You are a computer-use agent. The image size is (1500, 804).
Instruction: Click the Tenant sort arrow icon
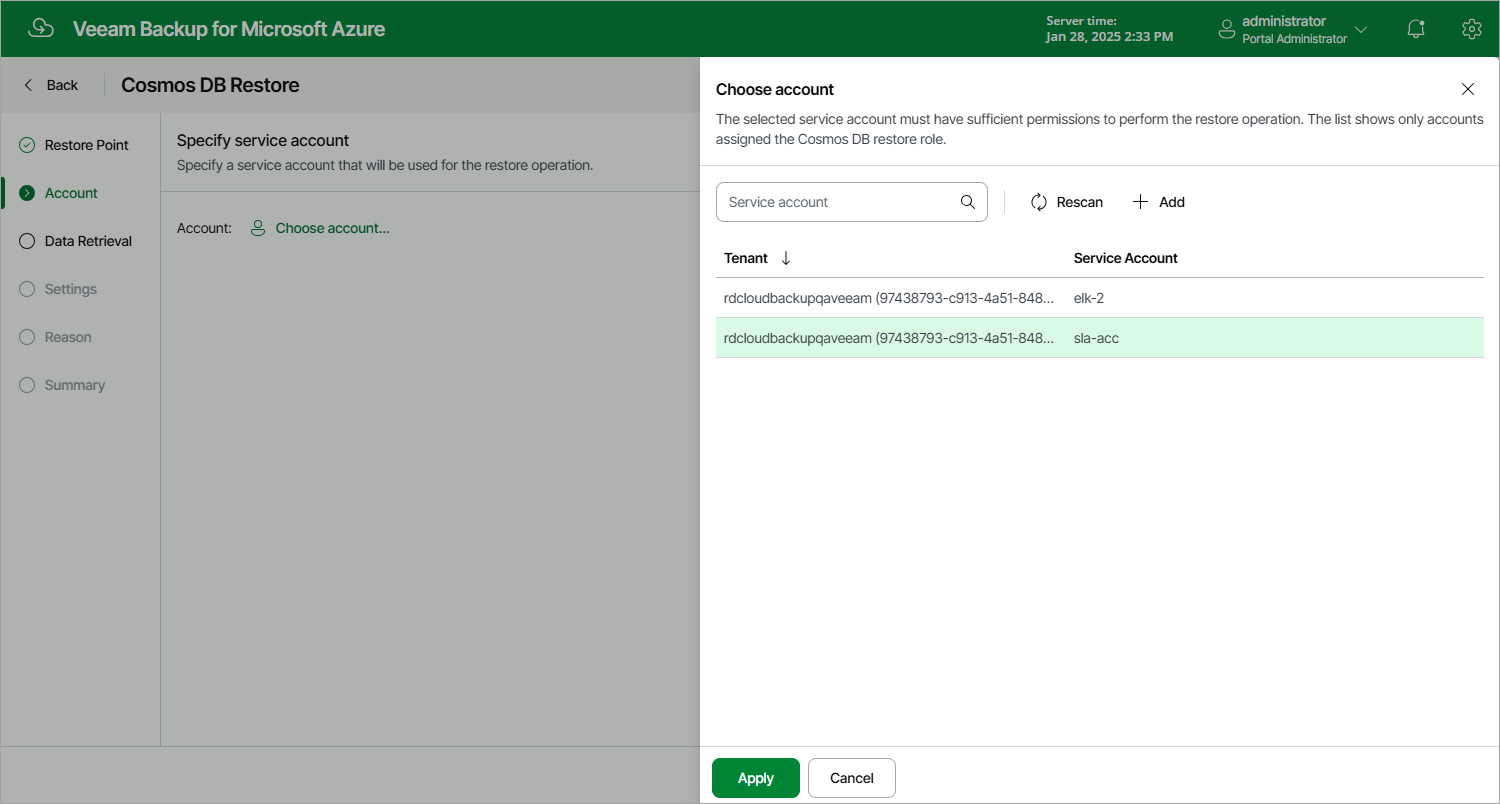click(x=786, y=258)
